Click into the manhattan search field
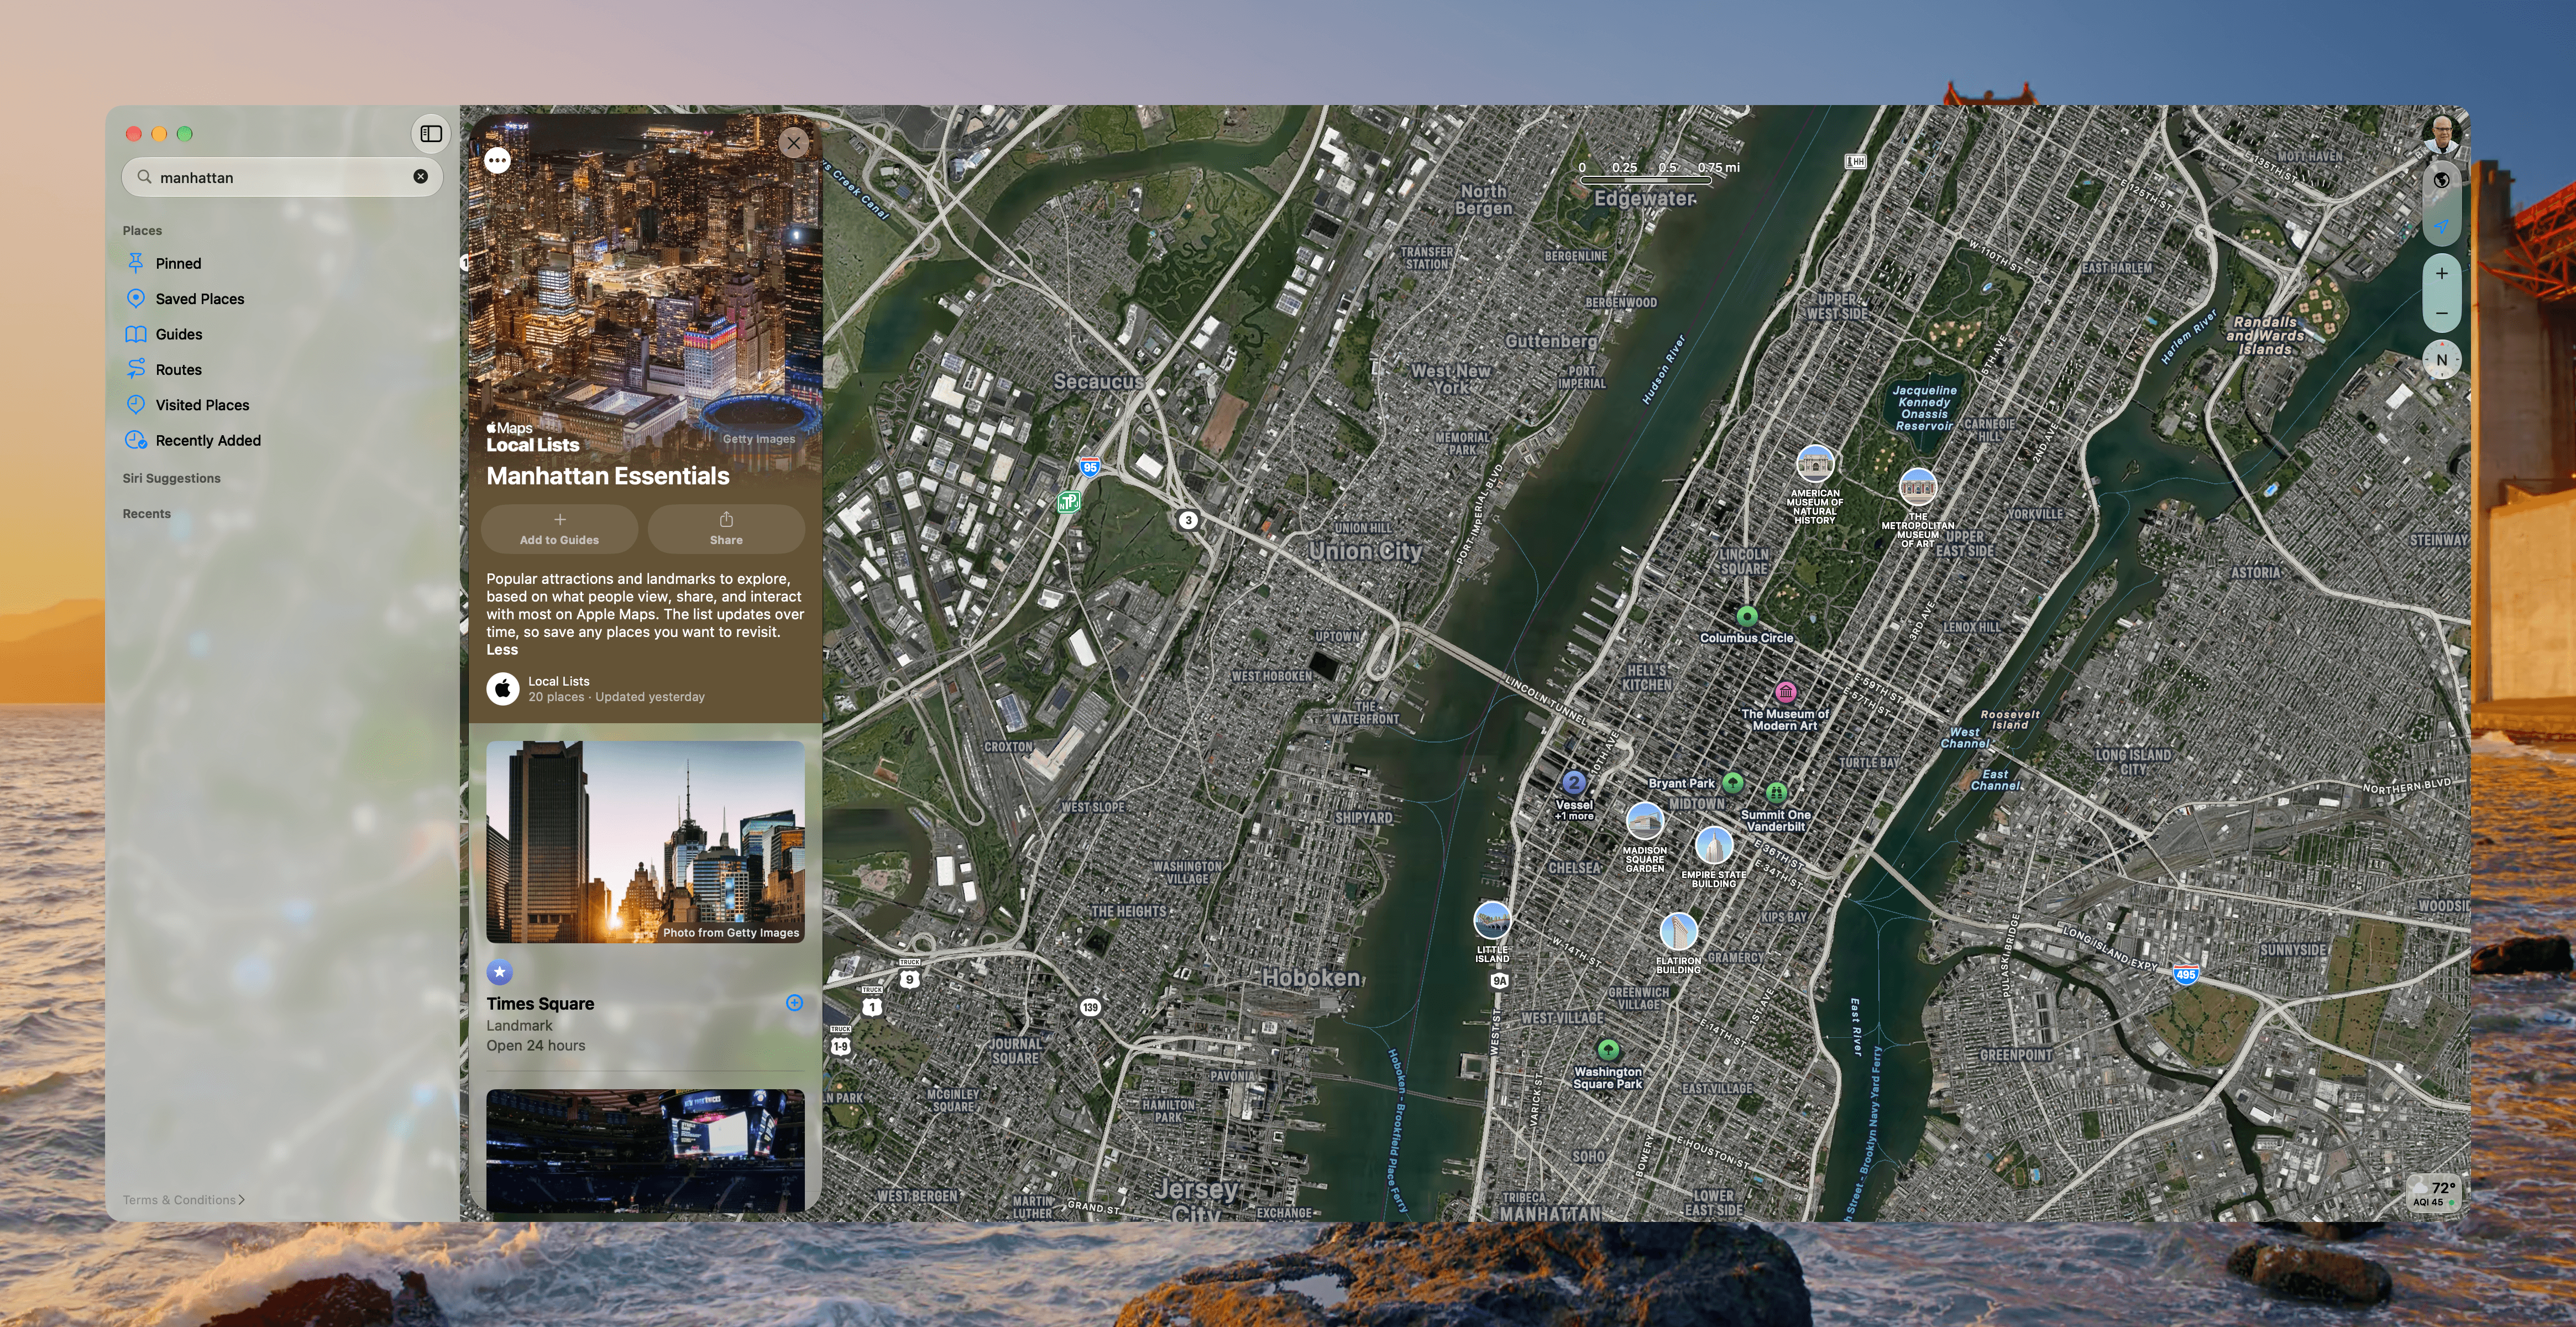2576x1327 pixels. click(282, 177)
